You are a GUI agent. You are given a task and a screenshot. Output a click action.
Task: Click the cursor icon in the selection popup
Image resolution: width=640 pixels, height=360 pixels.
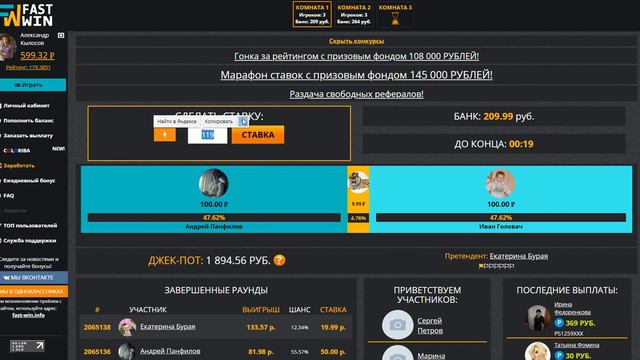click(x=242, y=121)
